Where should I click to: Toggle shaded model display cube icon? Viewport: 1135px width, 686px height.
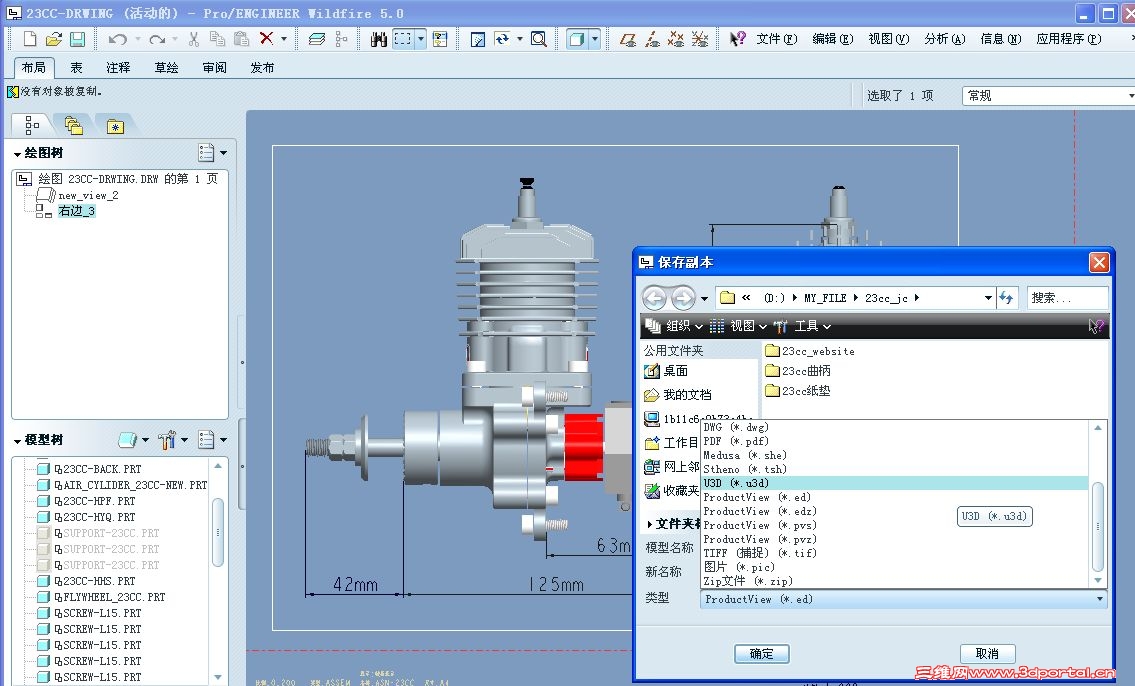pos(576,39)
